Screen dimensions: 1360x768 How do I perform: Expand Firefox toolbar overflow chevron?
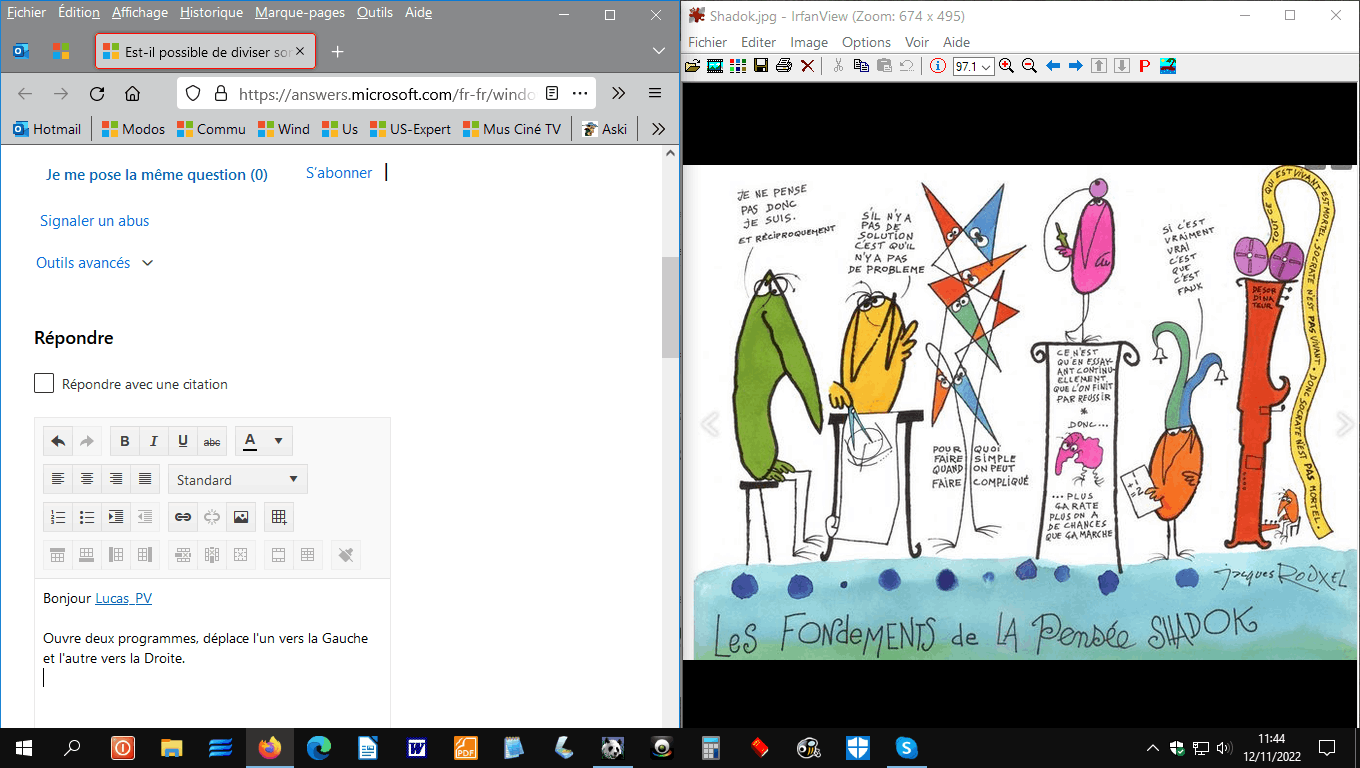[618, 94]
